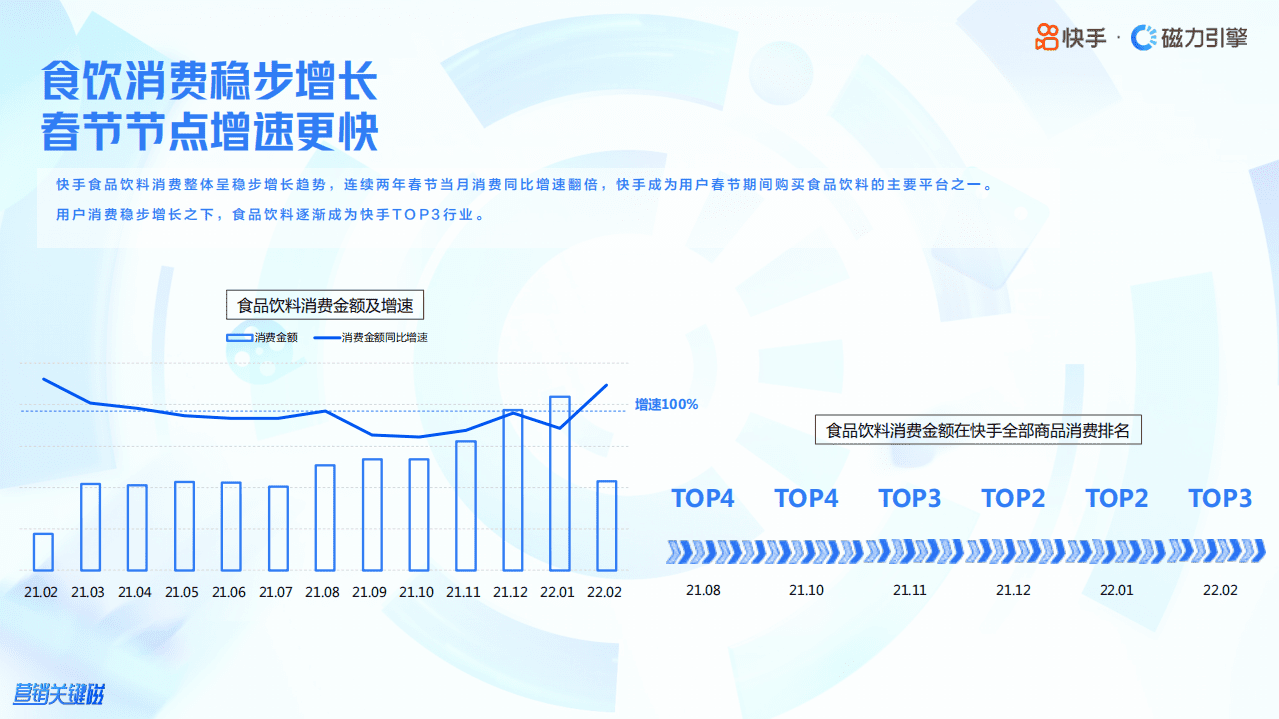Click the 增速100% label marker

pos(664,404)
